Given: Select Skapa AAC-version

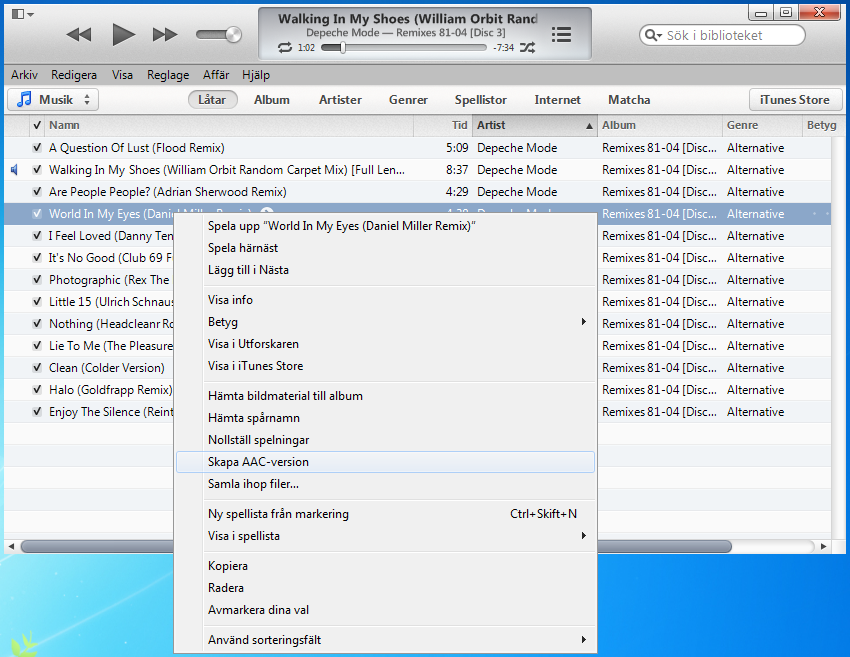Looking at the screenshot, I should (x=385, y=462).
